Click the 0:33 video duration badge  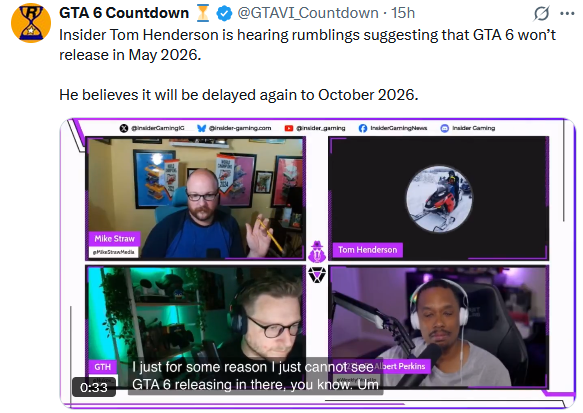(94, 387)
